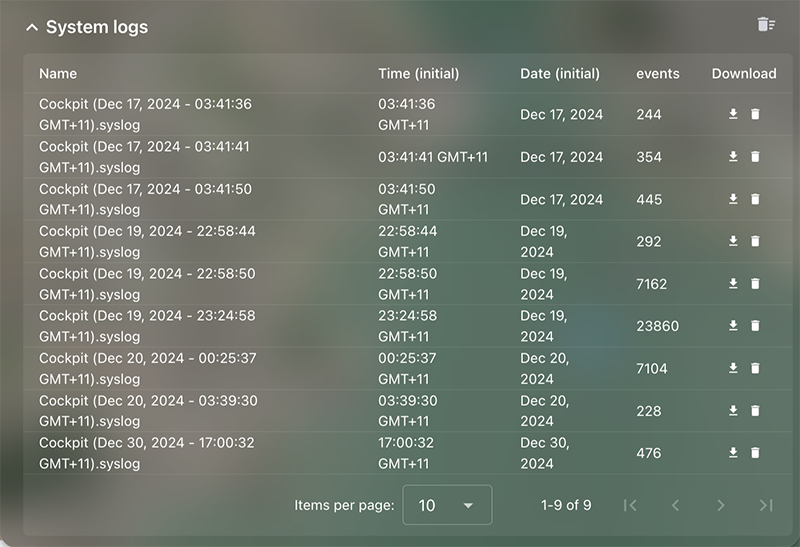Screen dimensions: 800x547
Task: Delete the Dec 30 17:00:32 syslog
Action: click(x=755, y=453)
